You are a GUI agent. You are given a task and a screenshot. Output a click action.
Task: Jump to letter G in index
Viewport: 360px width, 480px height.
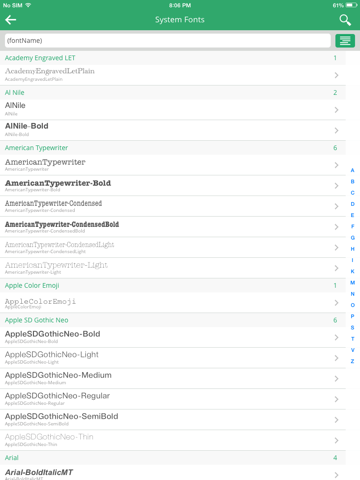(352, 238)
